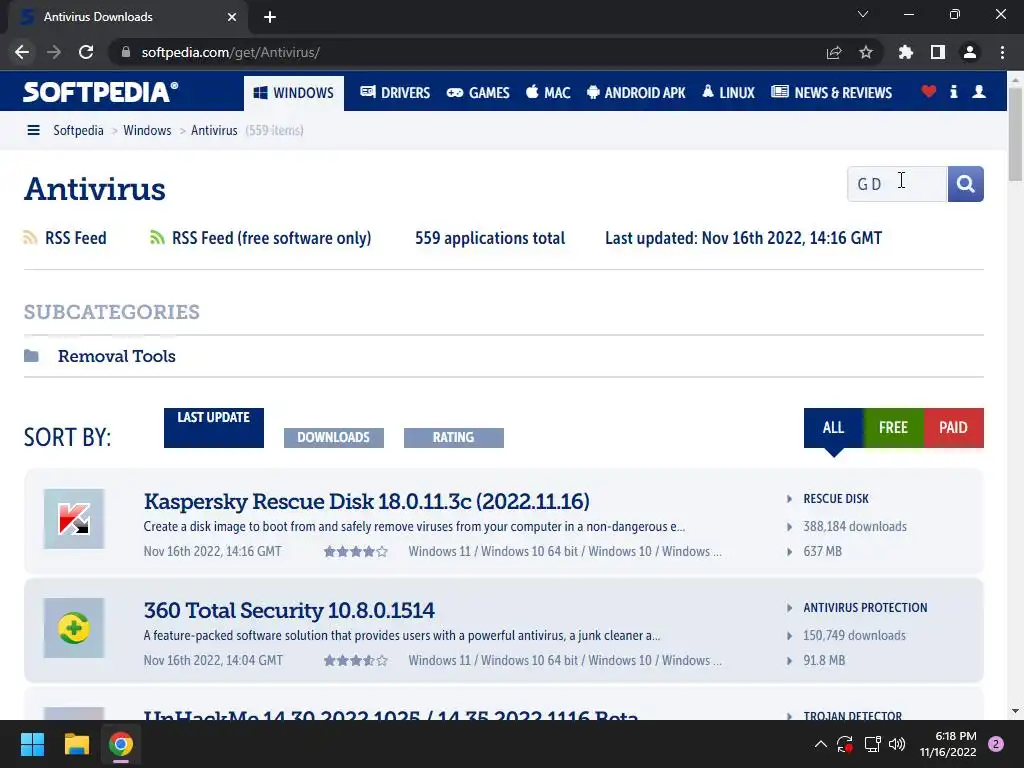Sort by Downloads
The width and height of the screenshot is (1024, 768).
(334, 438)
